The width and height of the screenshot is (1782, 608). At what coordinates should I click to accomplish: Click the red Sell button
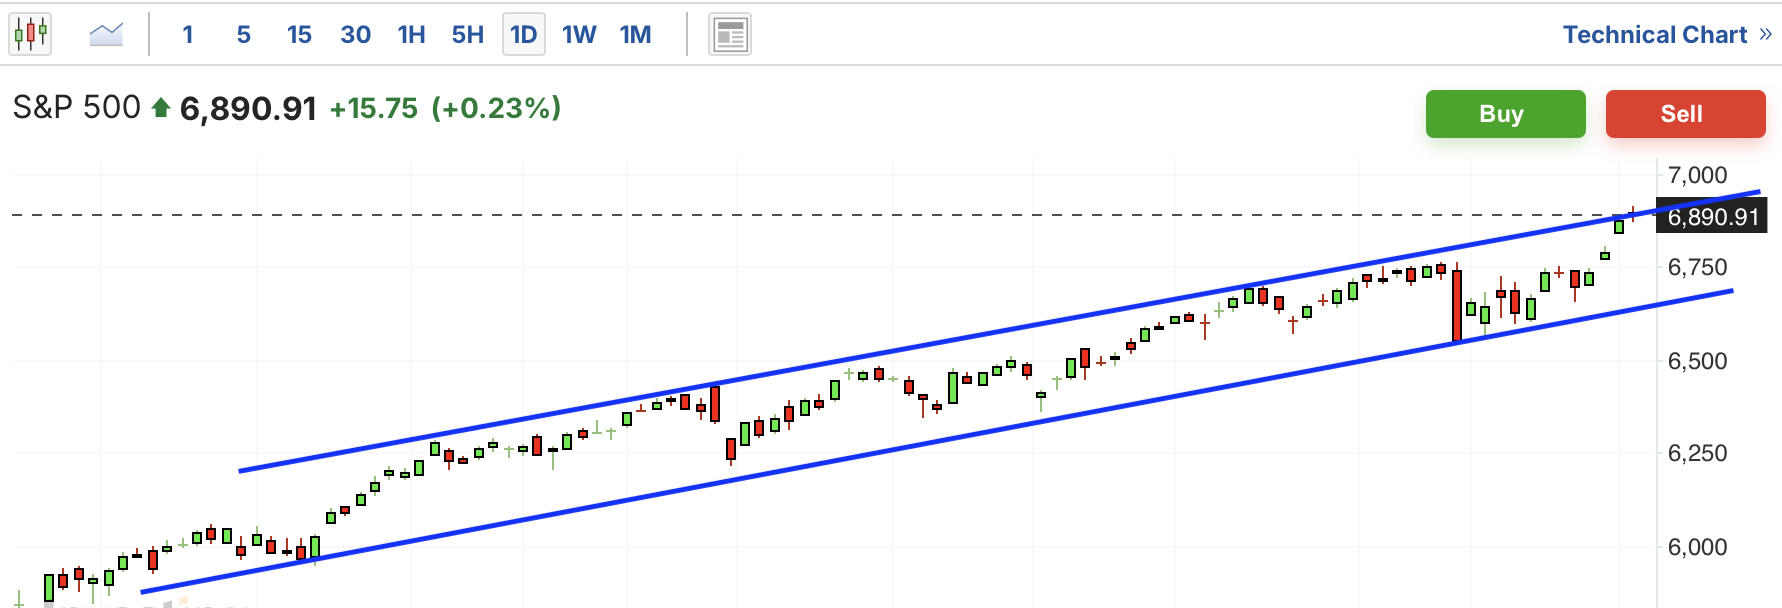click(1685, 114)
